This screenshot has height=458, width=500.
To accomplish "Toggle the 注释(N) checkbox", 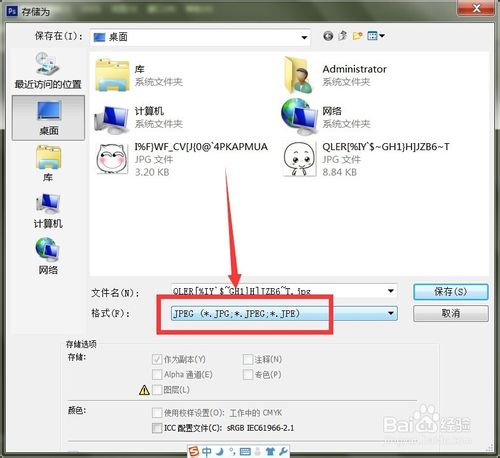I will pyautogui.click(x=248, y=359).
